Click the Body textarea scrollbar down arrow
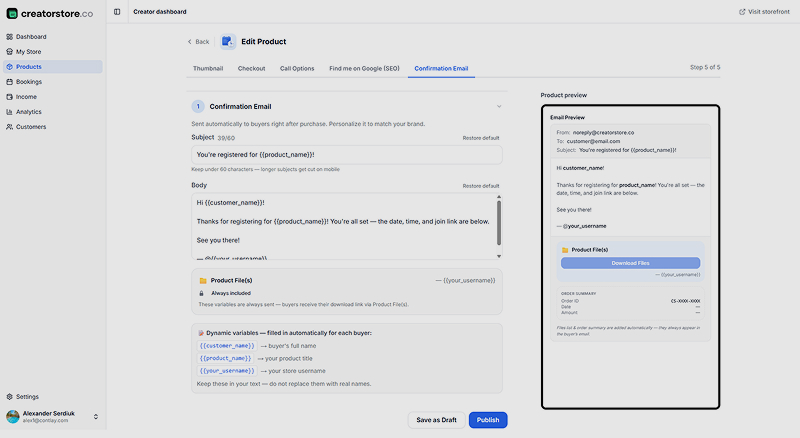 click(499, 256)
